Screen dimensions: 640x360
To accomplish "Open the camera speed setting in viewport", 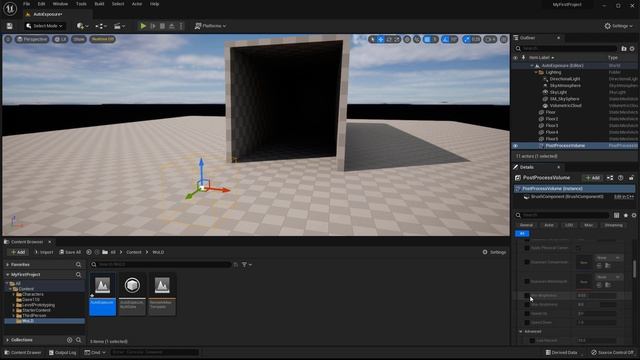I will point(490,39).
